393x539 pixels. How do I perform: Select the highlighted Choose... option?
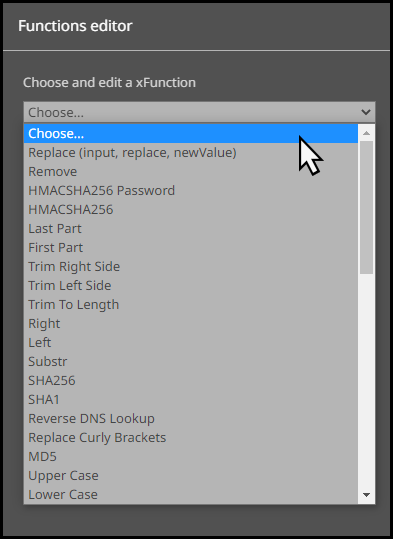coord(191,133)
